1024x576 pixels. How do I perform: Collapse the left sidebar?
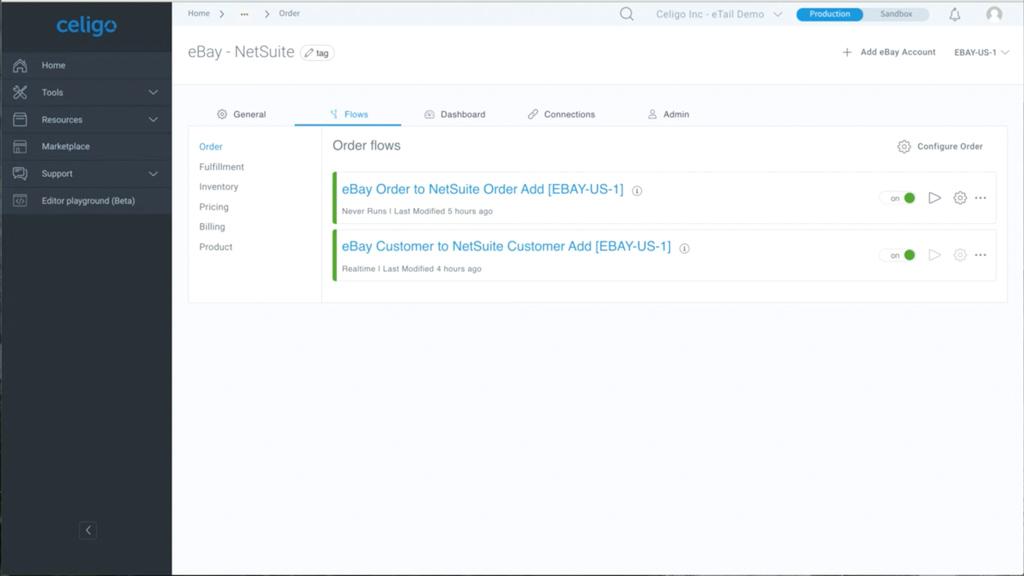click(88, 530)
